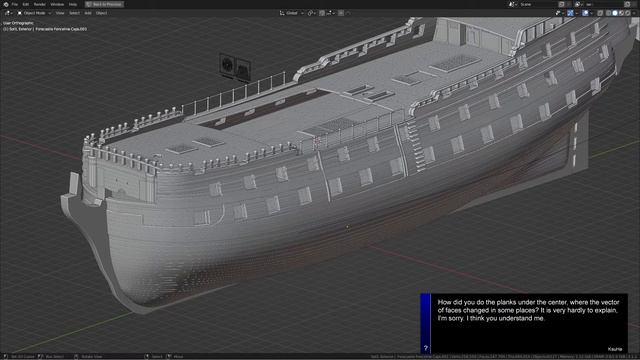Toggle the snapping magnet icon
Screen dimensions: 640x360
click(x=322, y=13)
